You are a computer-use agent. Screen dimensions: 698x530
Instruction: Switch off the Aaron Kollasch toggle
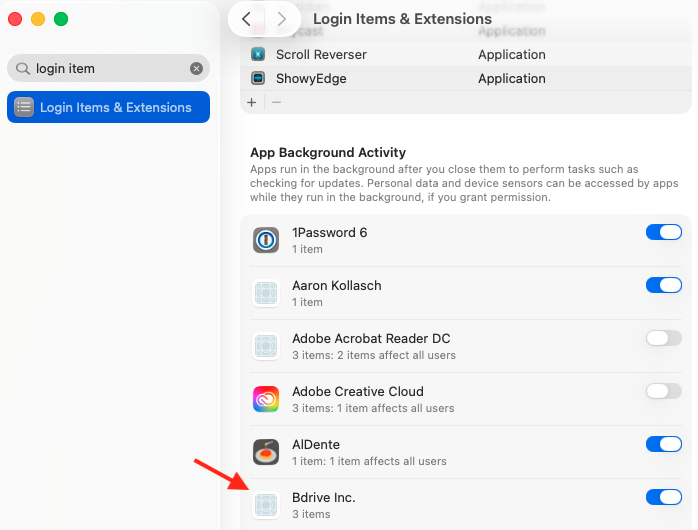coord(663,285)
